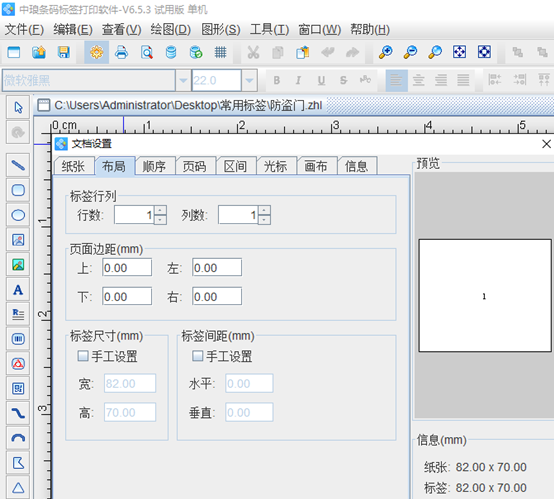This screenshot has width=554, height=499.
Task: Choose the QR code tool icon
Action: (18, 389)
